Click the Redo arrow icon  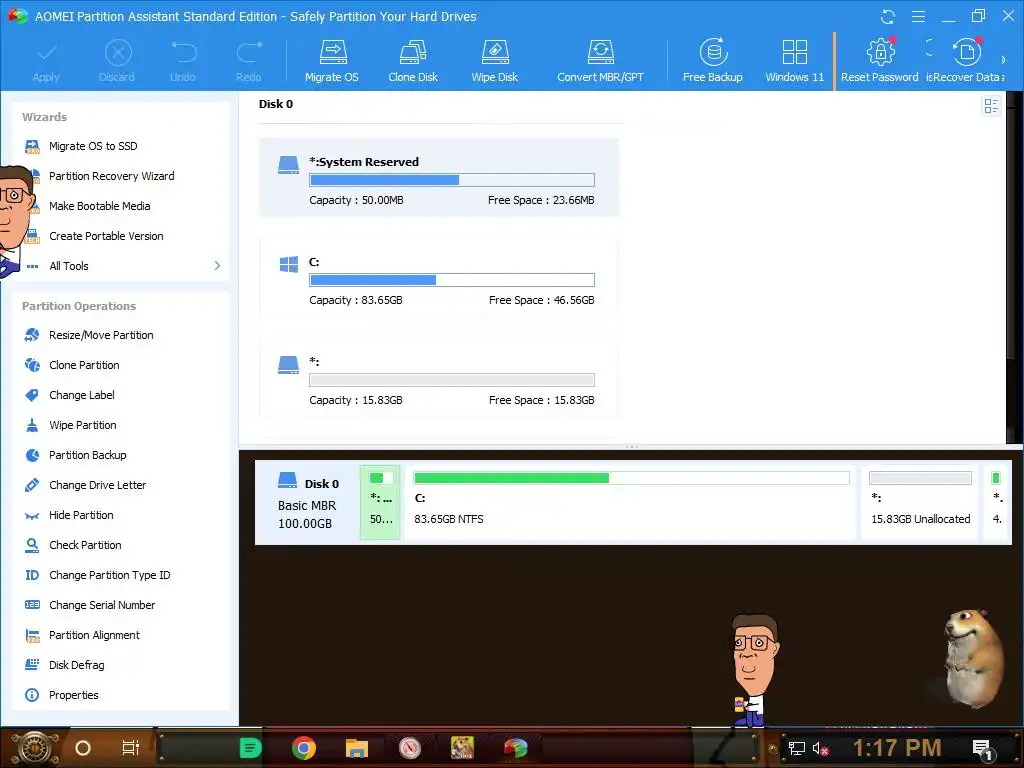(x=249, y=62)
